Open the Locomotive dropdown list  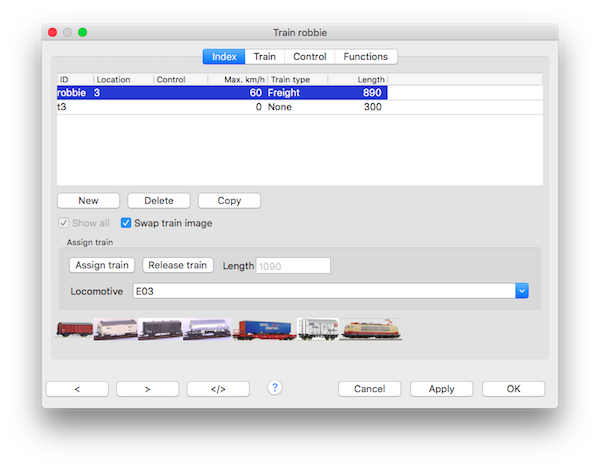click(521, 291)
